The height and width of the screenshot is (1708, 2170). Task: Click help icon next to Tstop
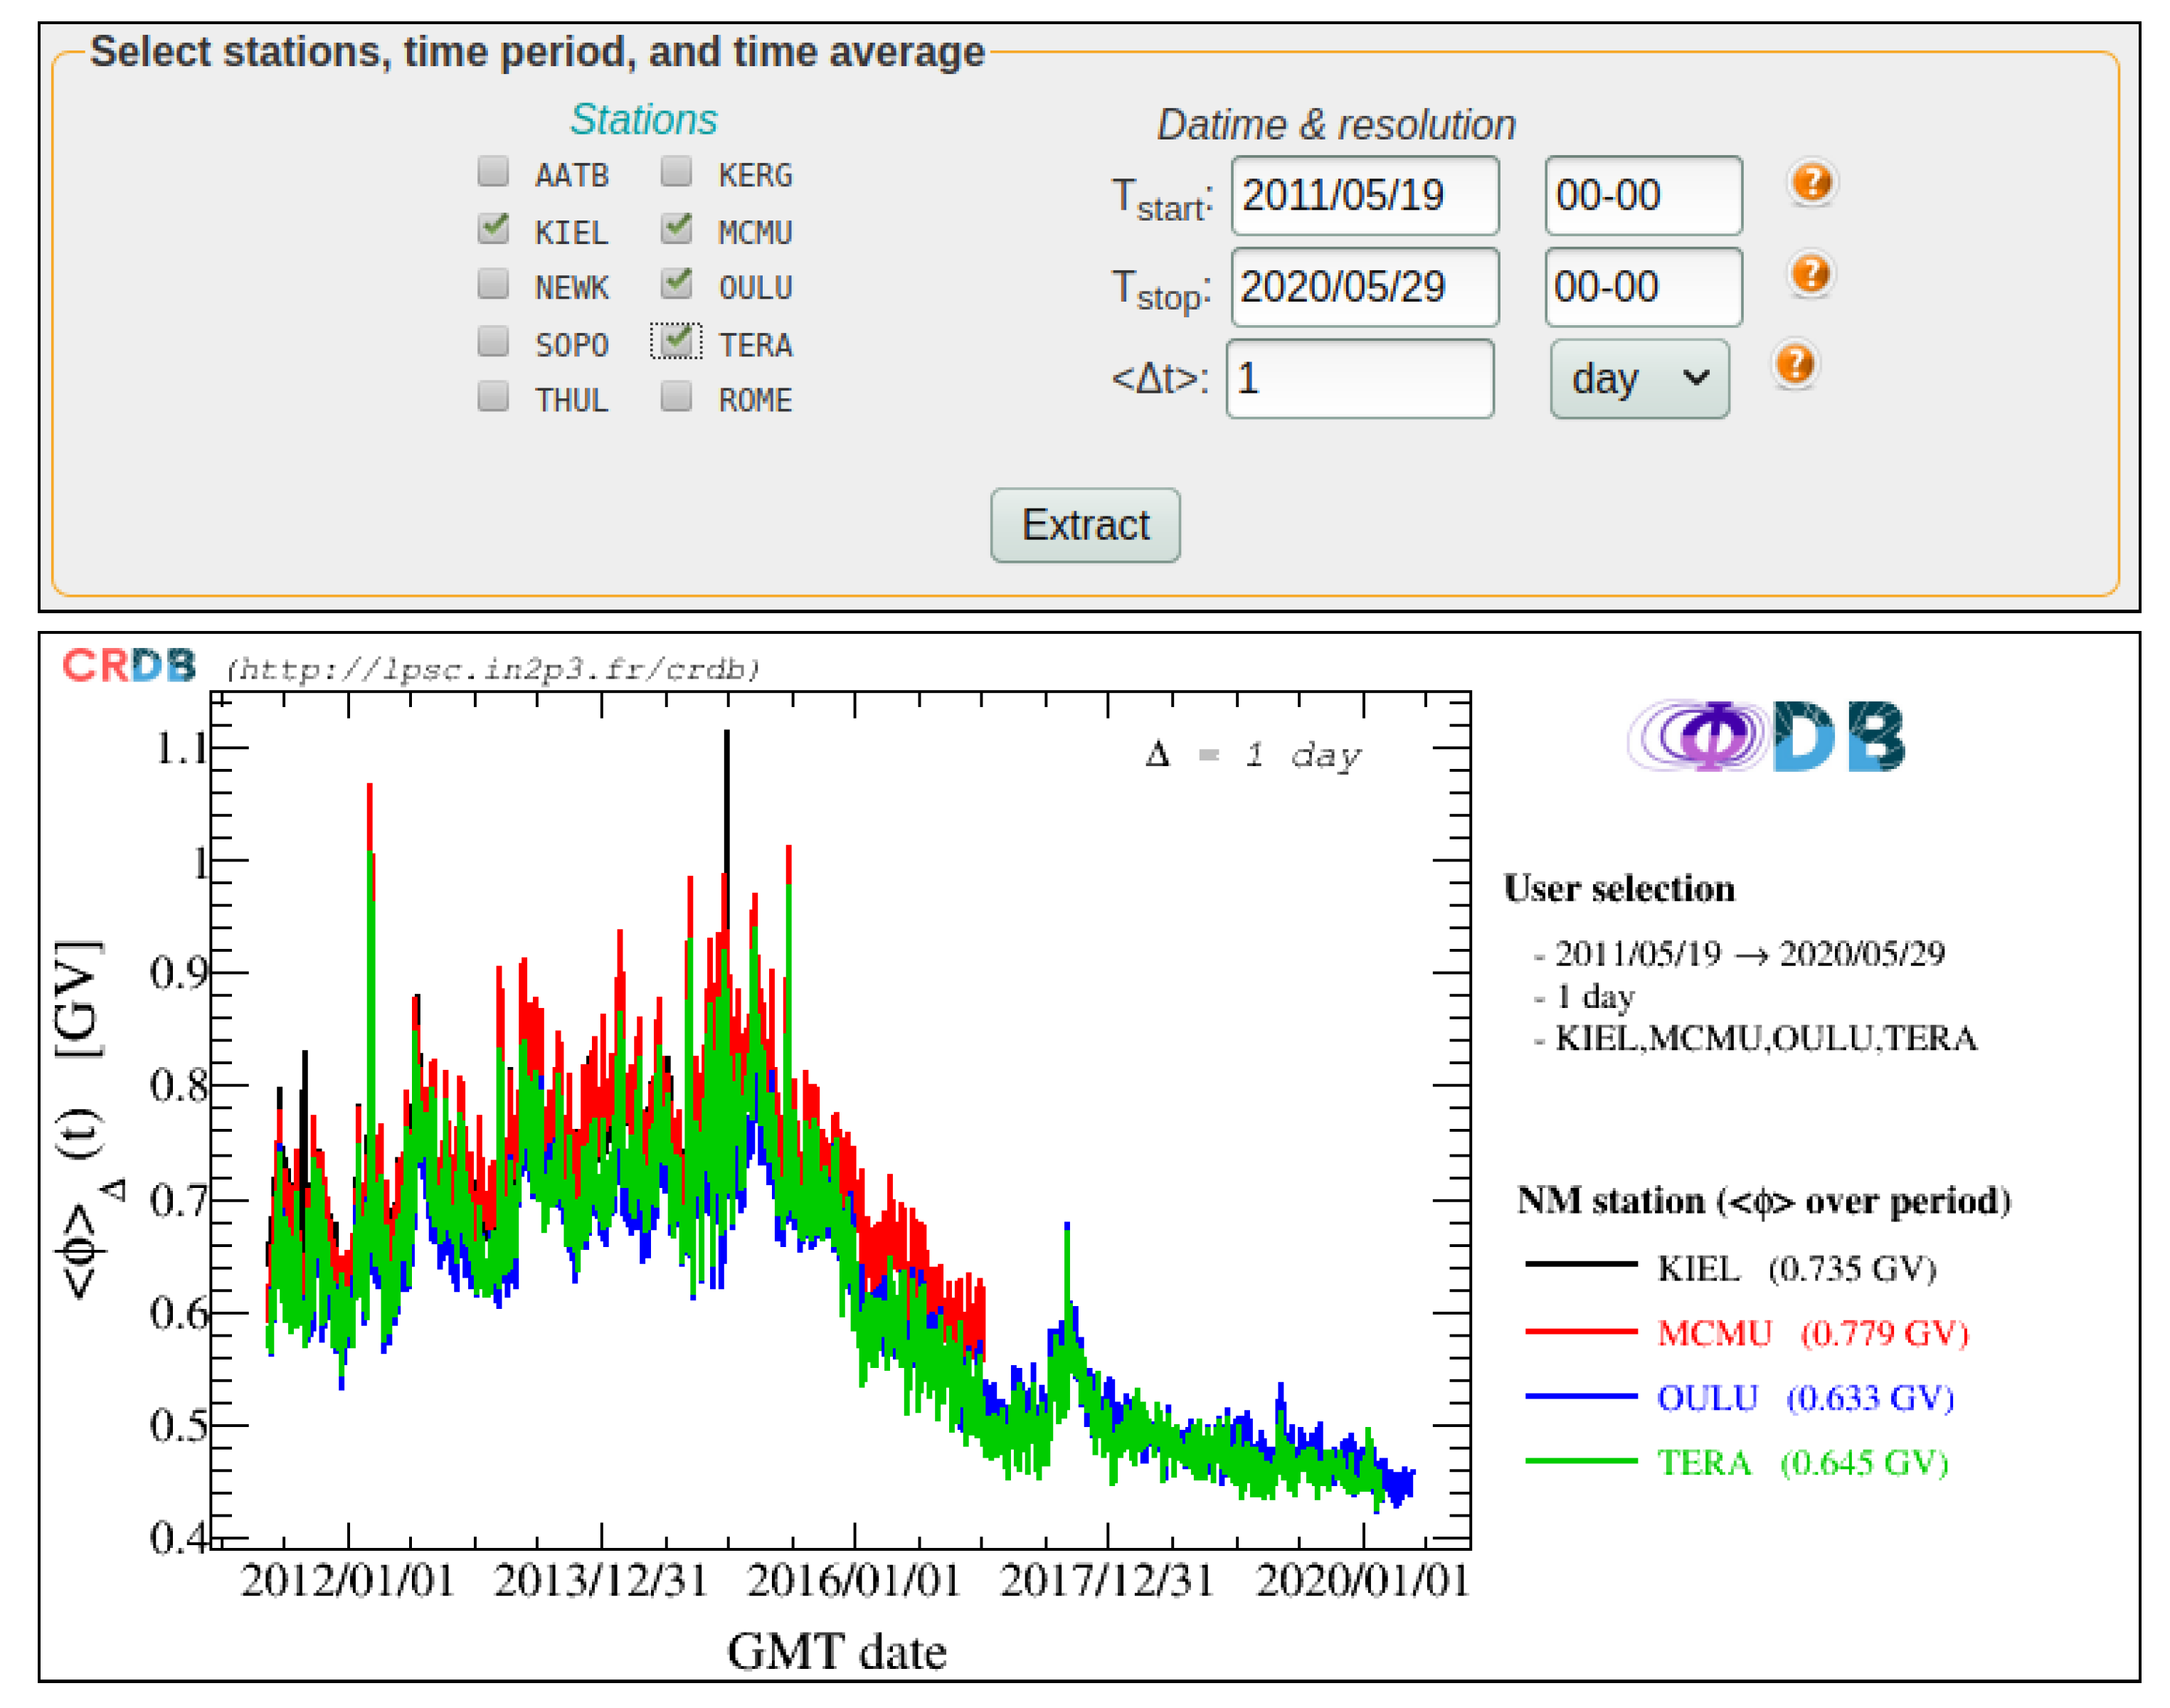[x=1810, y=274]
